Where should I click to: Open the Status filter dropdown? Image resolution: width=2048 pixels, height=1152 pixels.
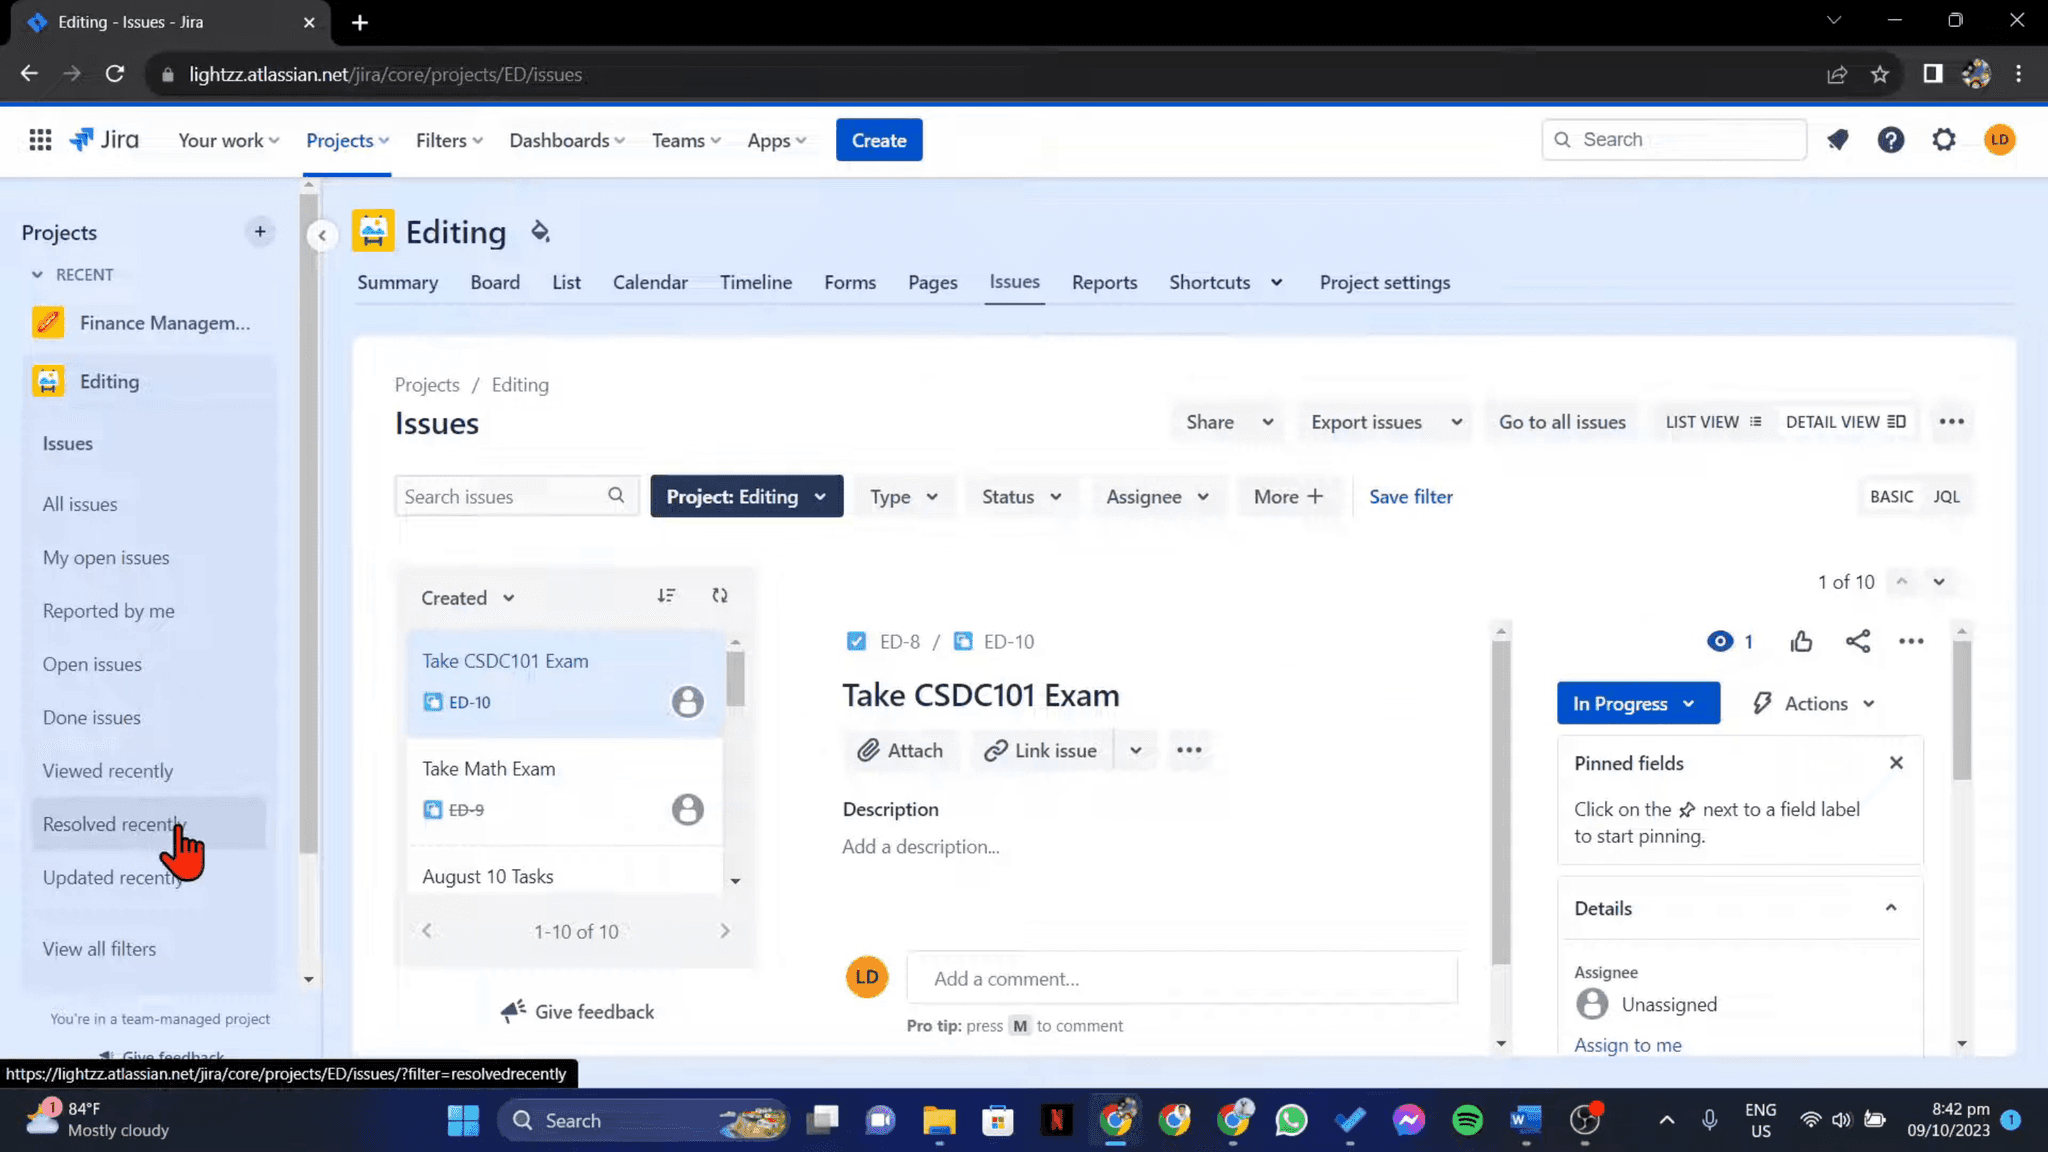tap(1020, 496)
